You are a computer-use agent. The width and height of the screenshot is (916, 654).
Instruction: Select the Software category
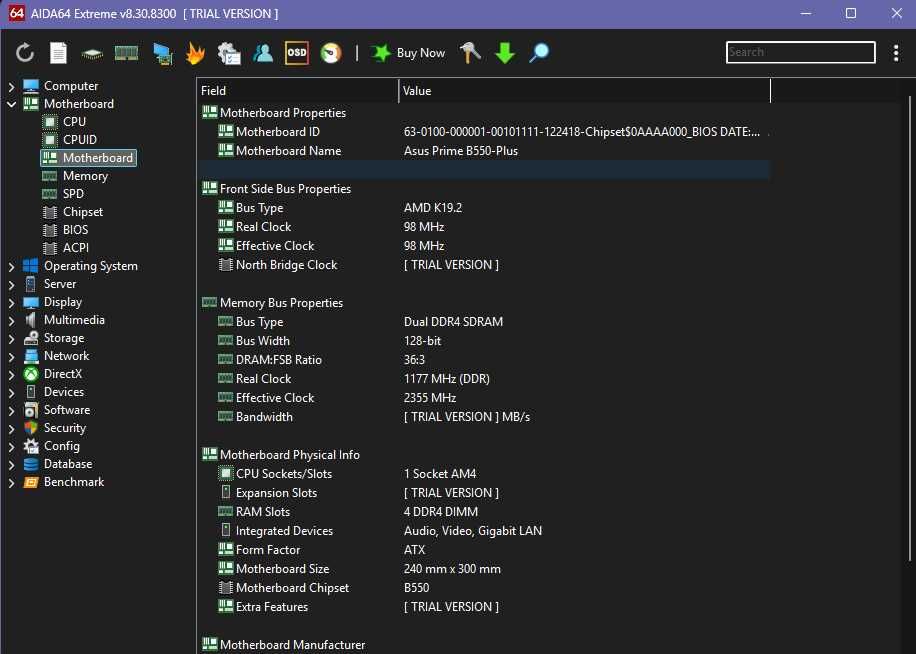coord(67,410)
